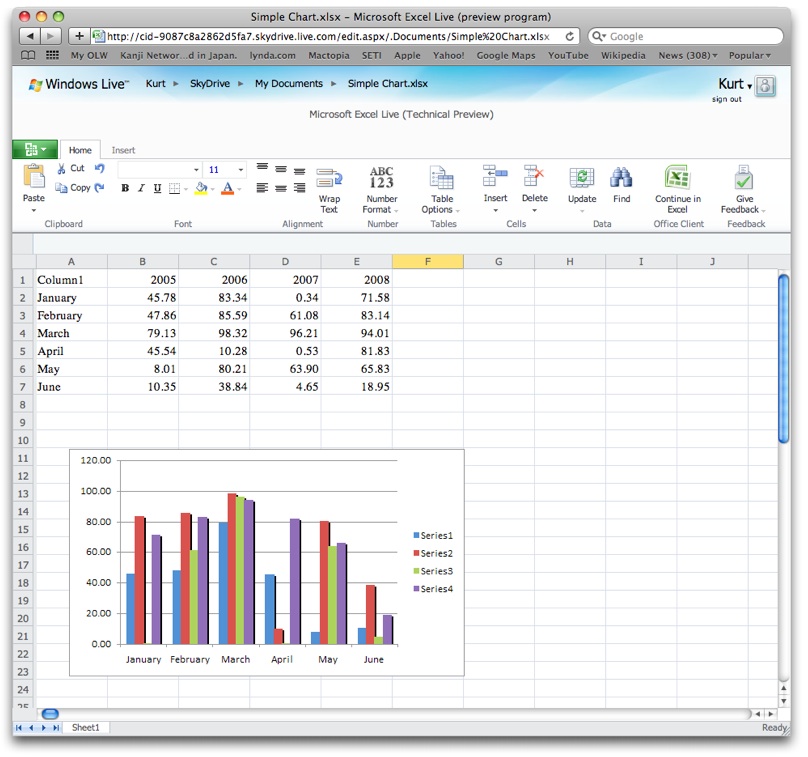Click the browser address bar URL

[328, 37]
